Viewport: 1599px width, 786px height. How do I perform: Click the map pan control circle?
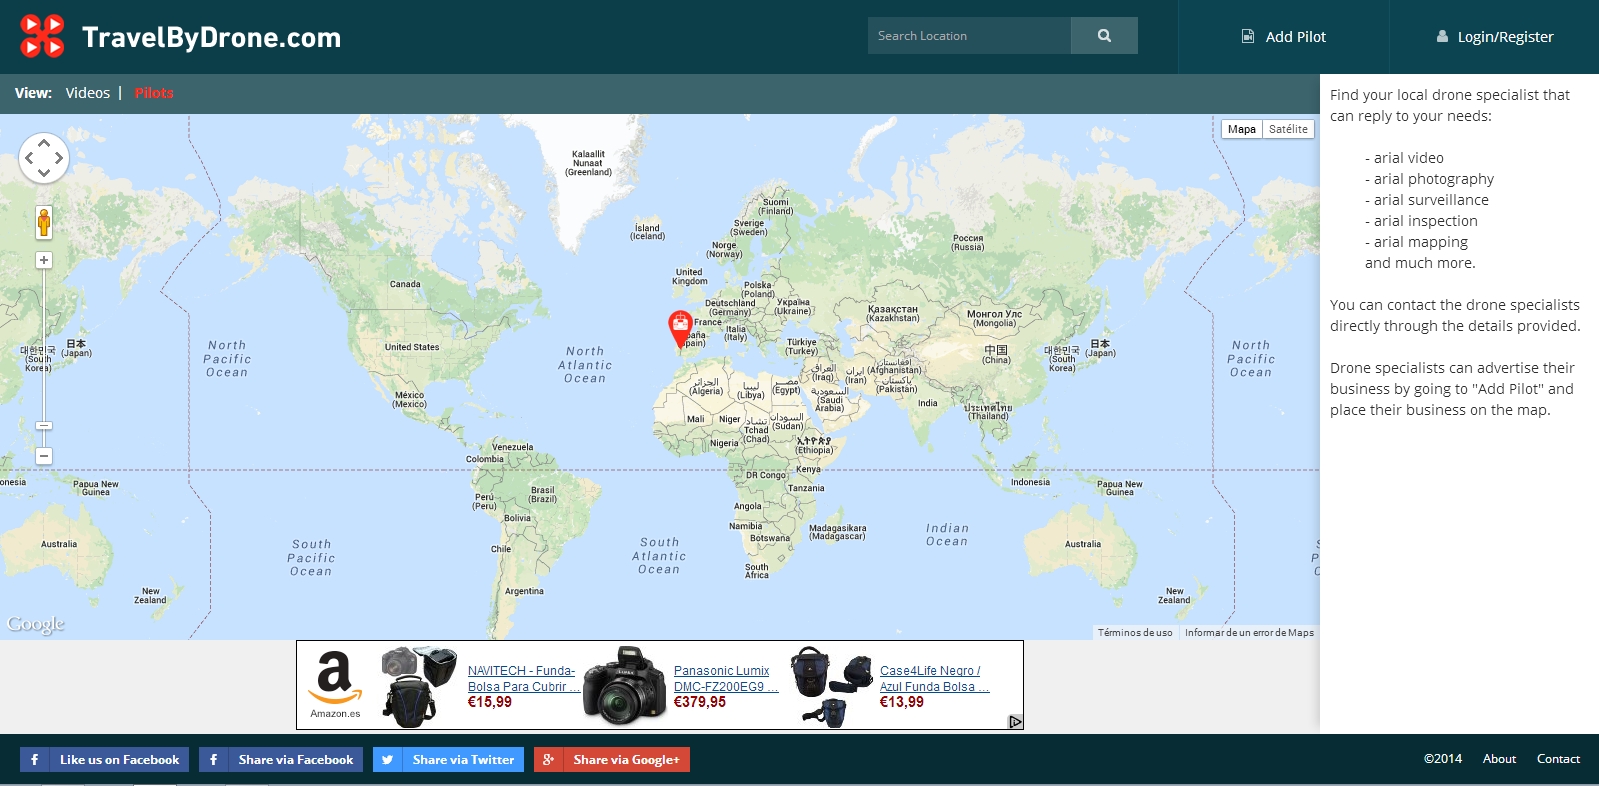point(44,158)
